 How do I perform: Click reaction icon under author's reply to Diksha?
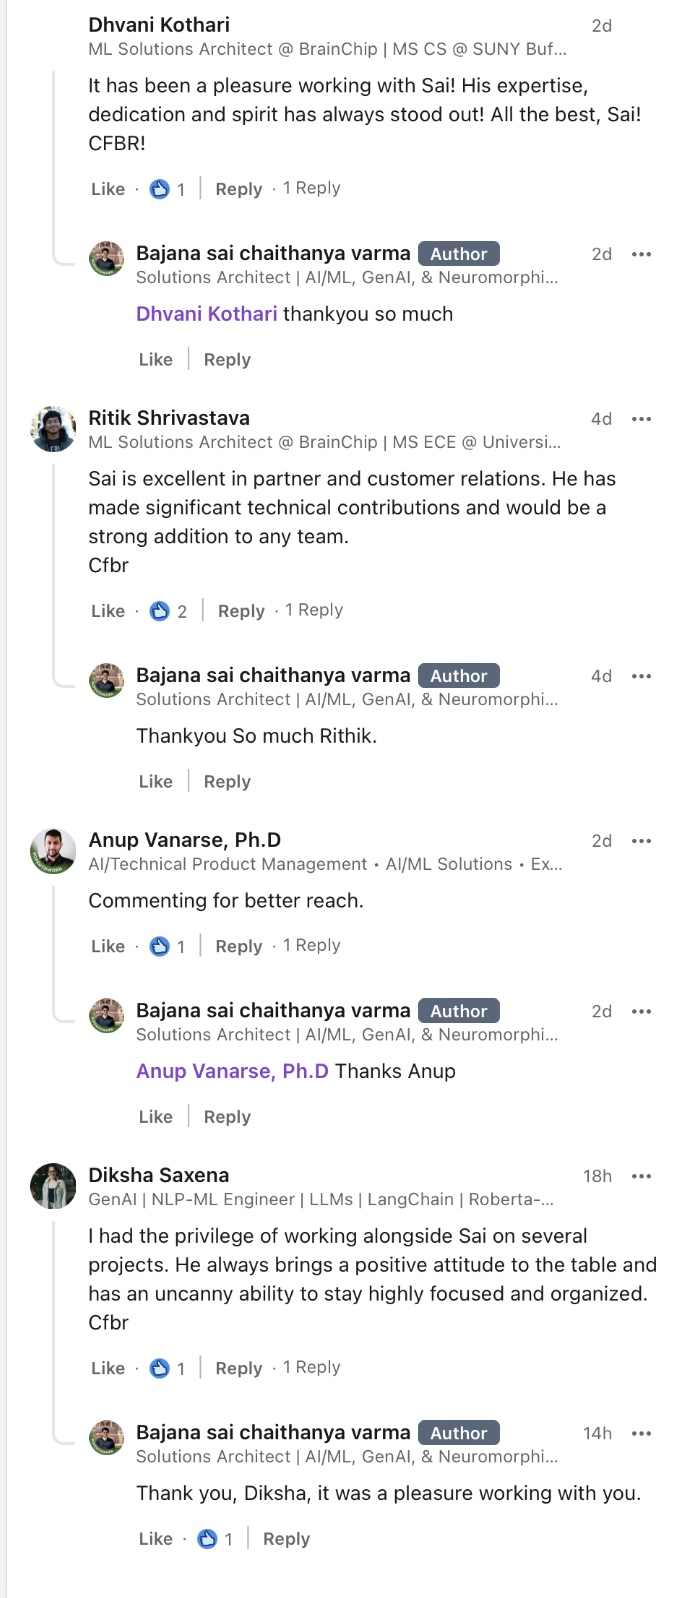[207, 1539]
